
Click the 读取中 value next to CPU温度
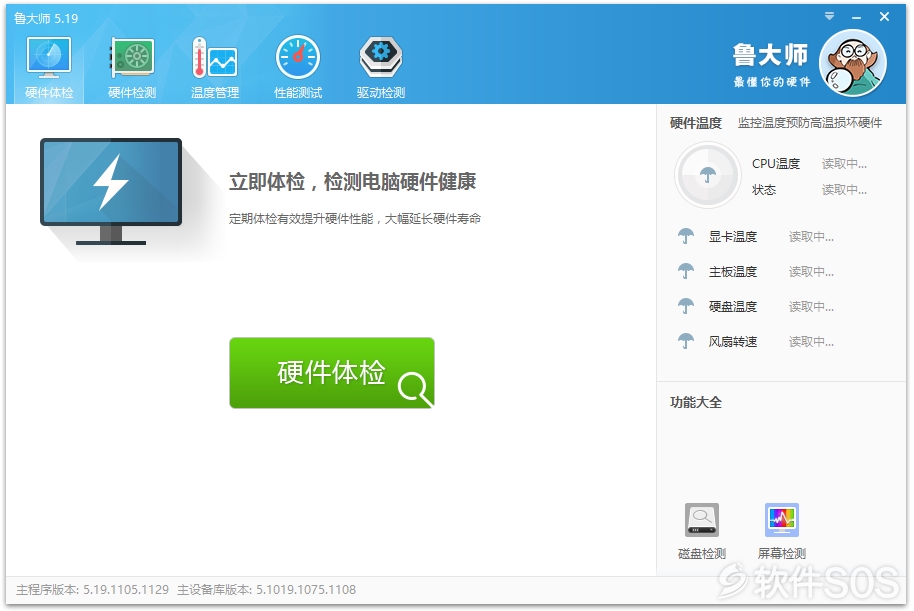tap(844, 164)
